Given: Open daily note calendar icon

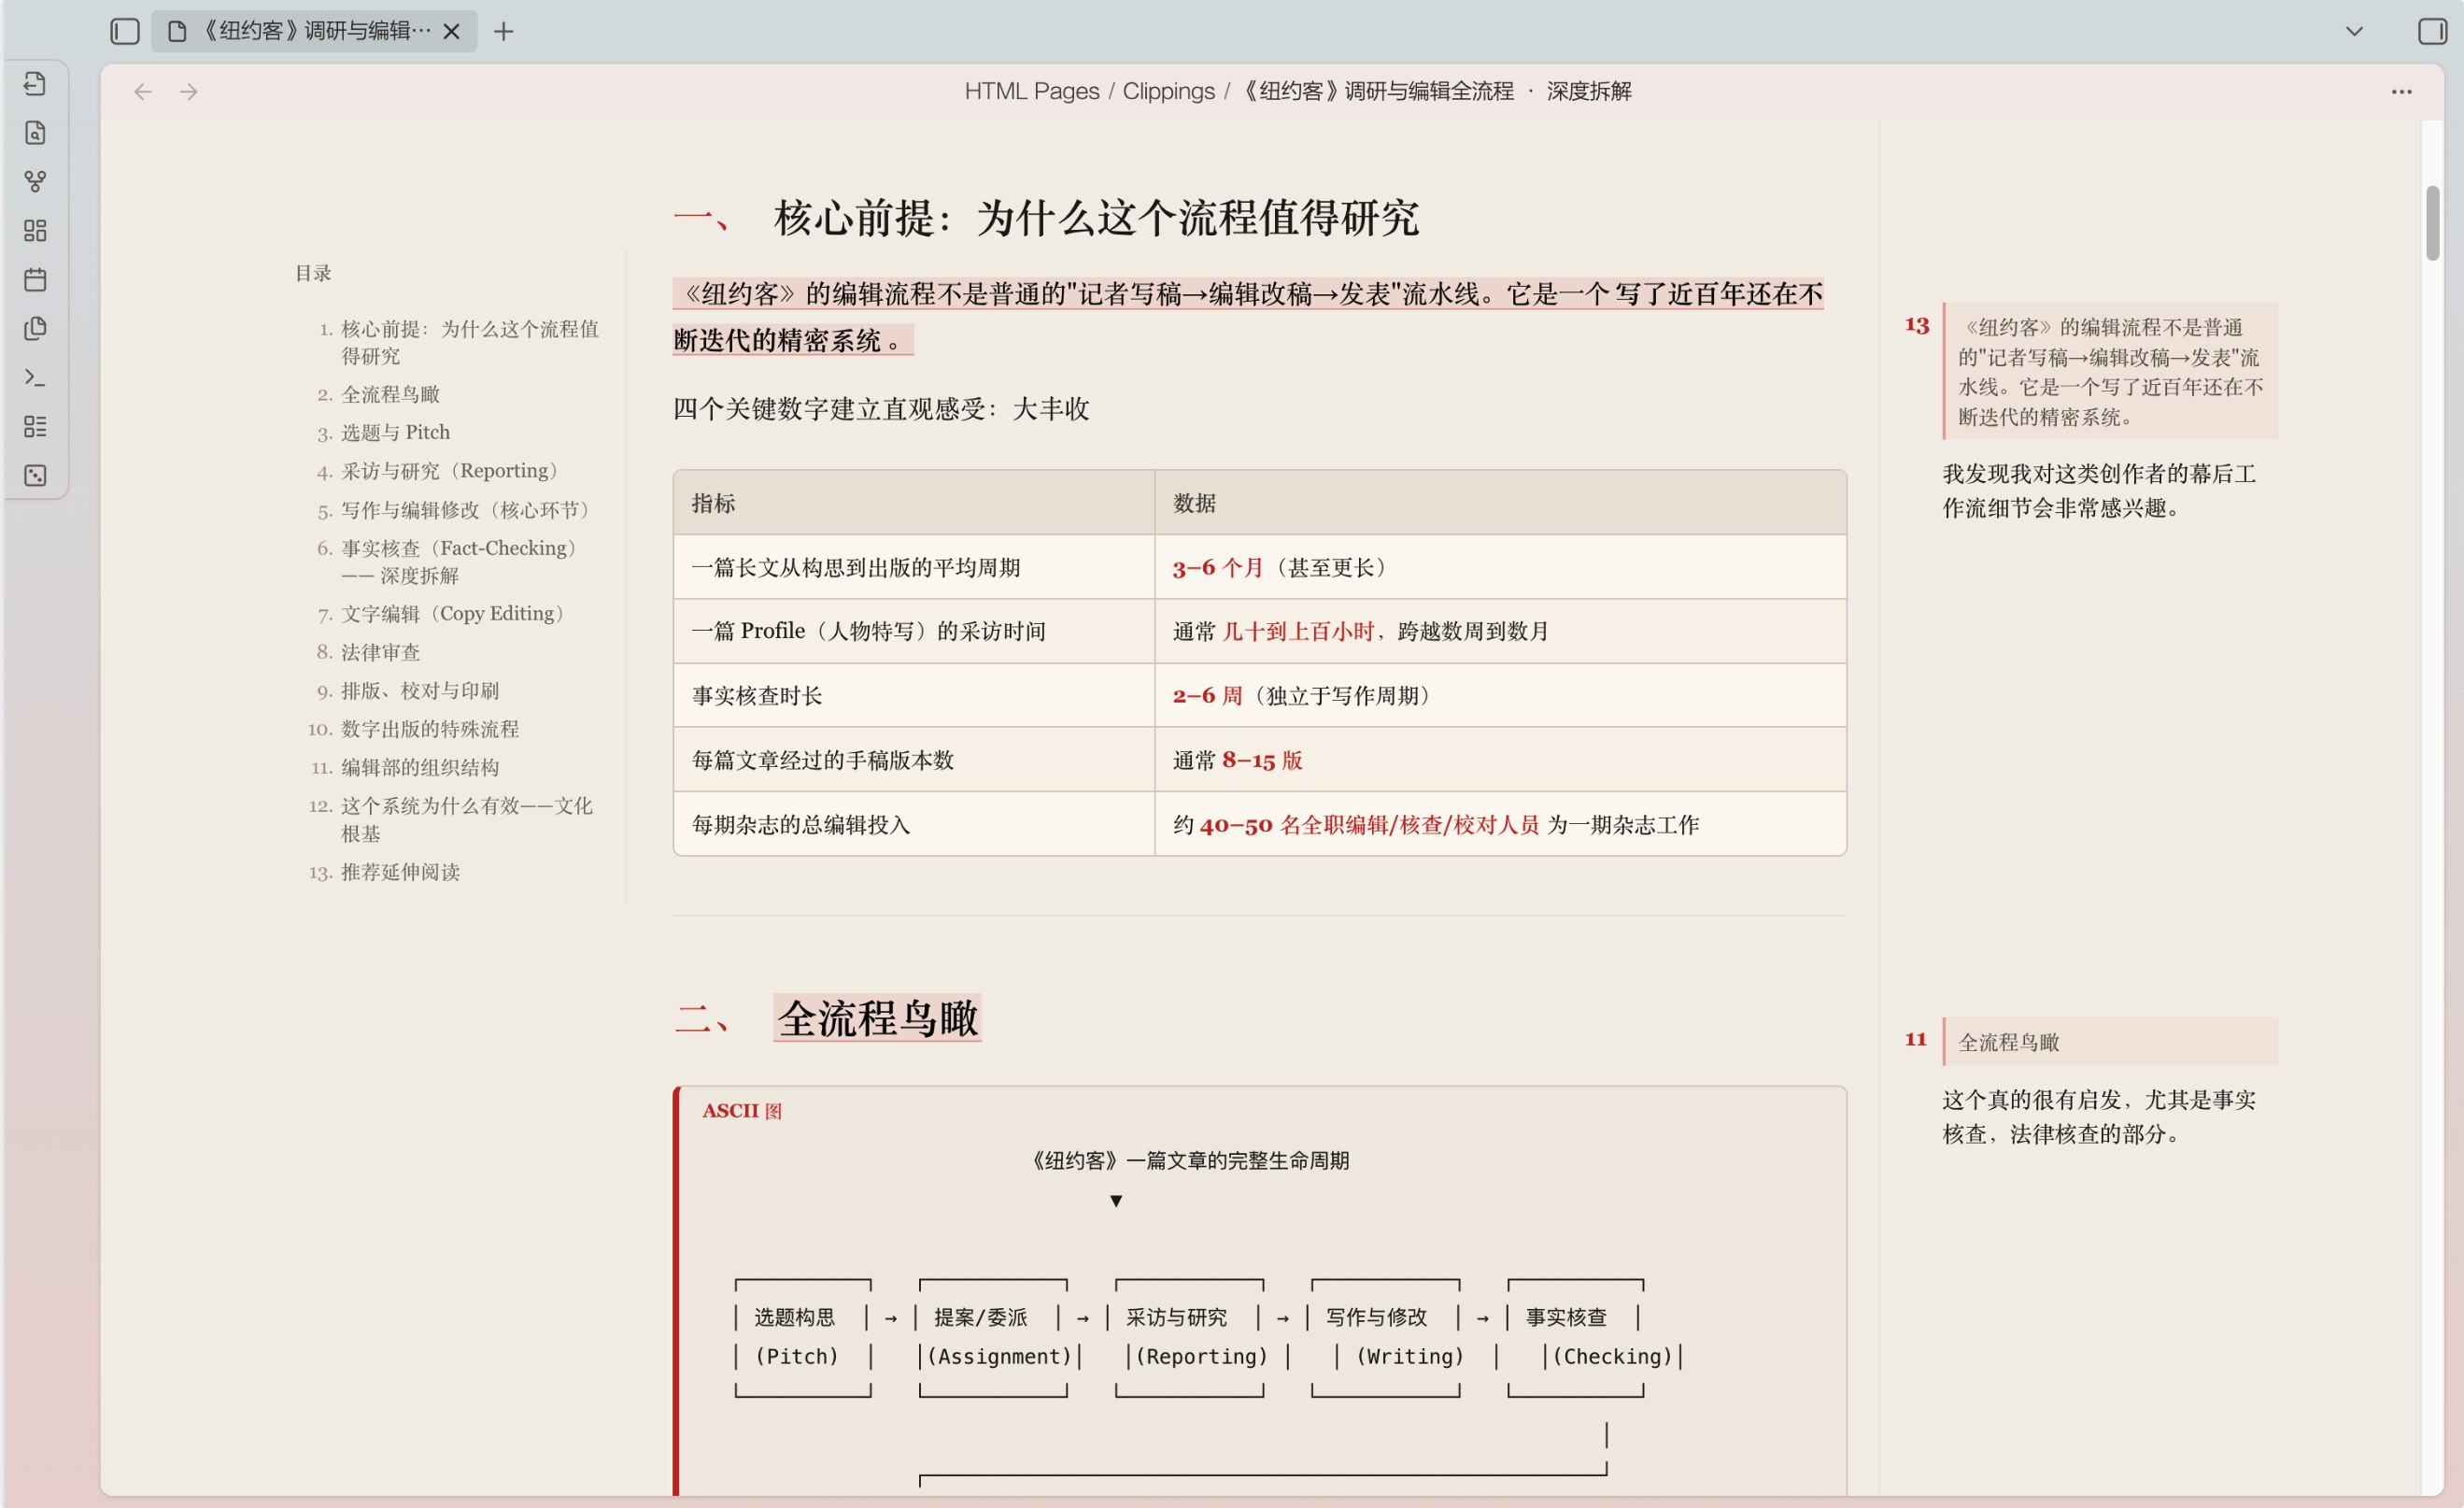Looking at the screenshot, I should pyautogui.click(x=36, y=280).
